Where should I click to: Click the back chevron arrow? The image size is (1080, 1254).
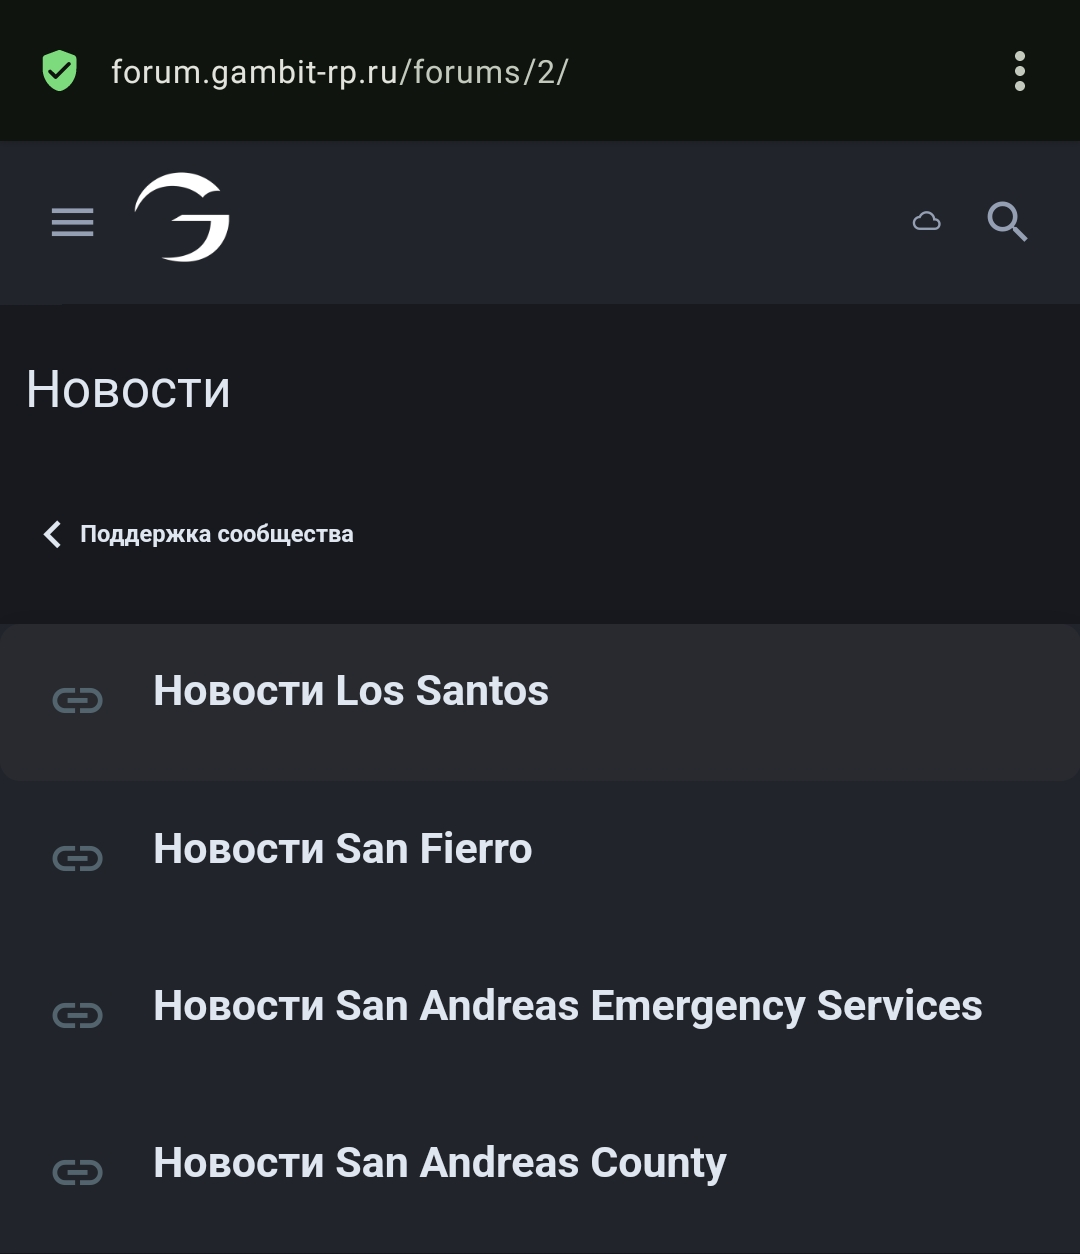[53, 534]
